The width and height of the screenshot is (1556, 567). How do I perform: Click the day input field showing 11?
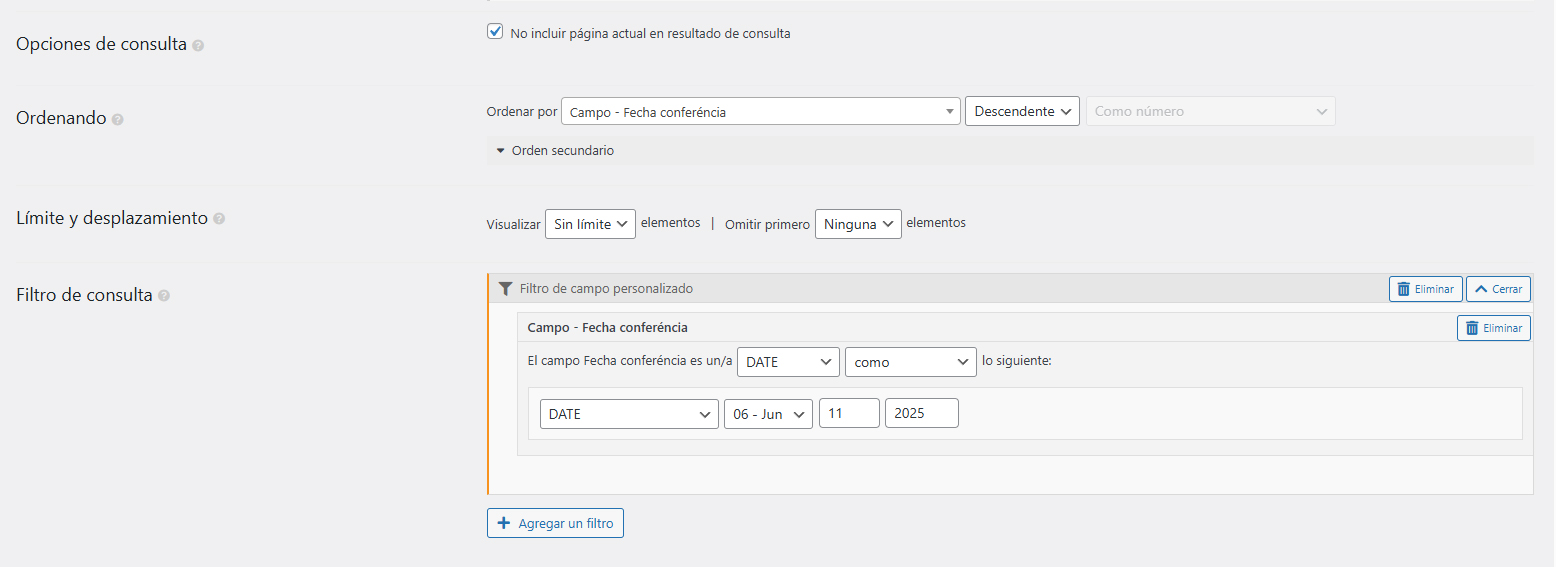849,414
